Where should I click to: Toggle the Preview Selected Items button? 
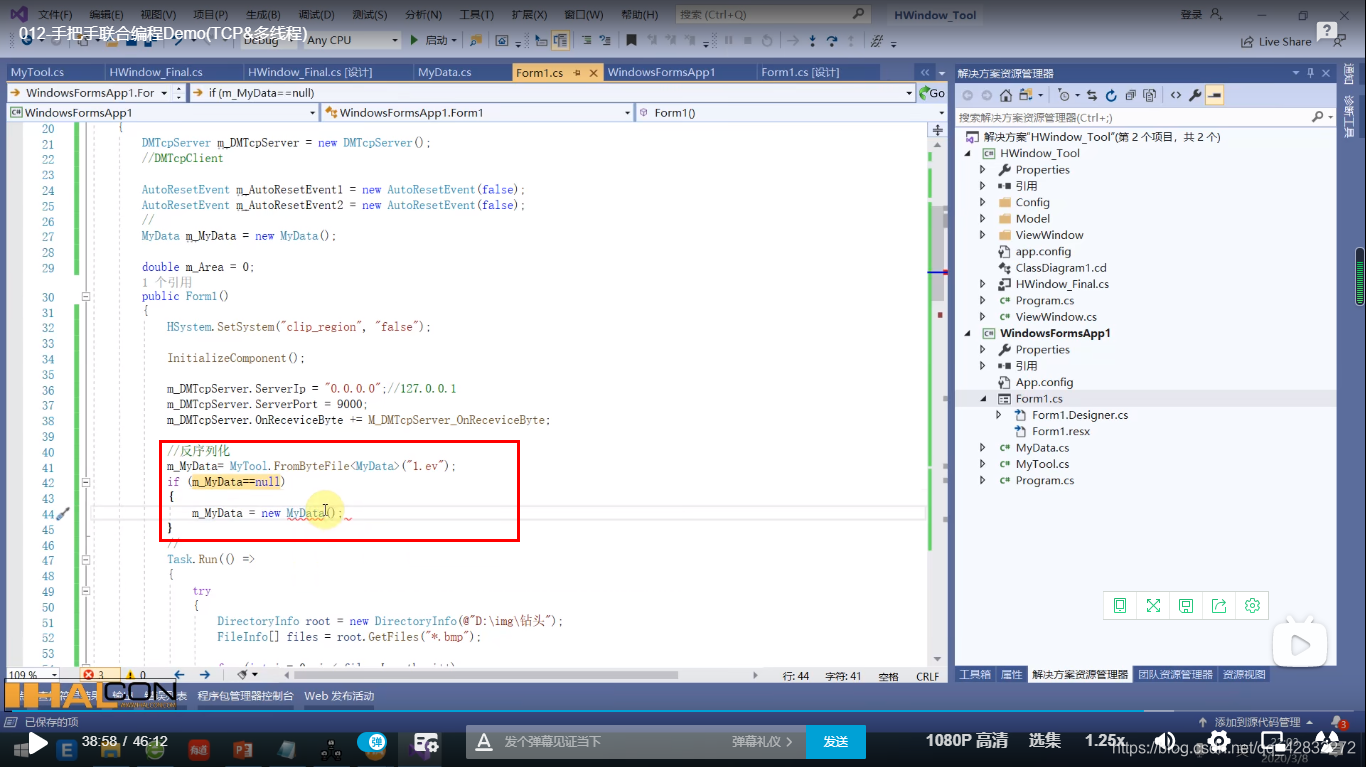(1214, 95)
